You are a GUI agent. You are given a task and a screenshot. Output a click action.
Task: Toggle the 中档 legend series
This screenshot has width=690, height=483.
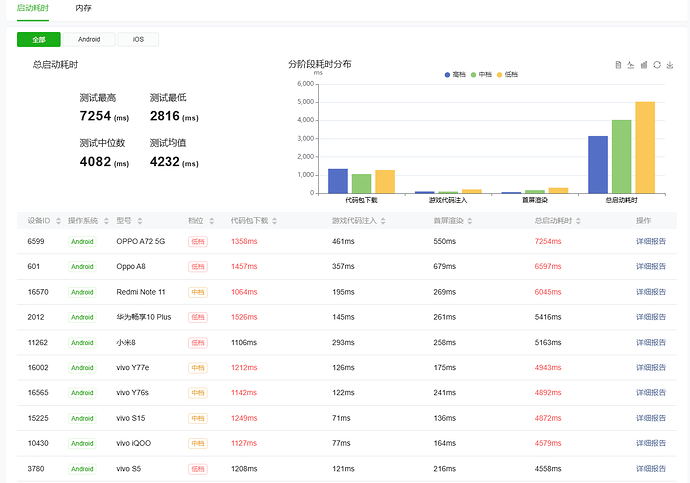click(x=481, y=75)
